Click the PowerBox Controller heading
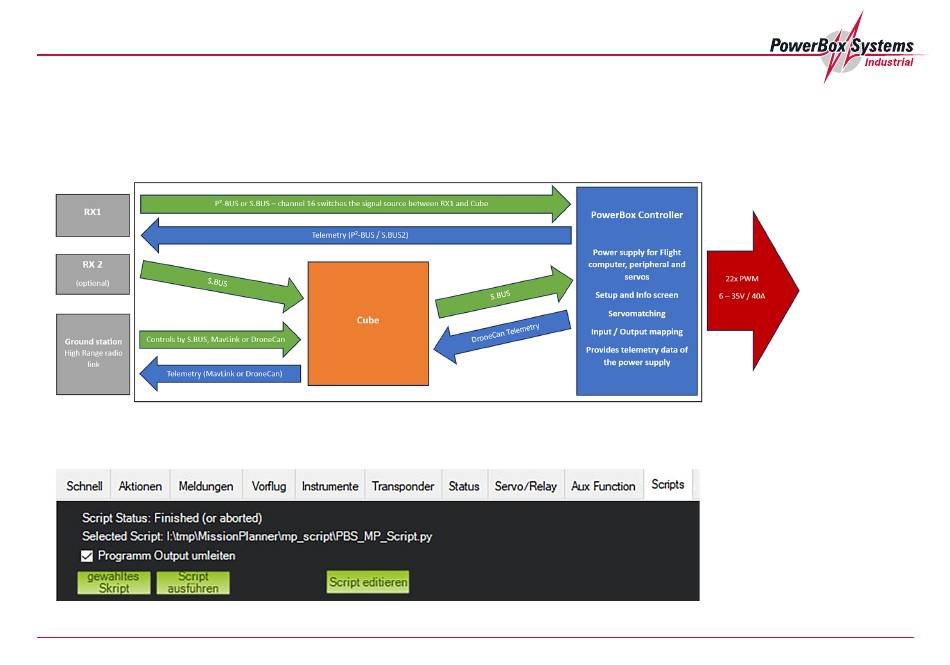 pos(637,214)
